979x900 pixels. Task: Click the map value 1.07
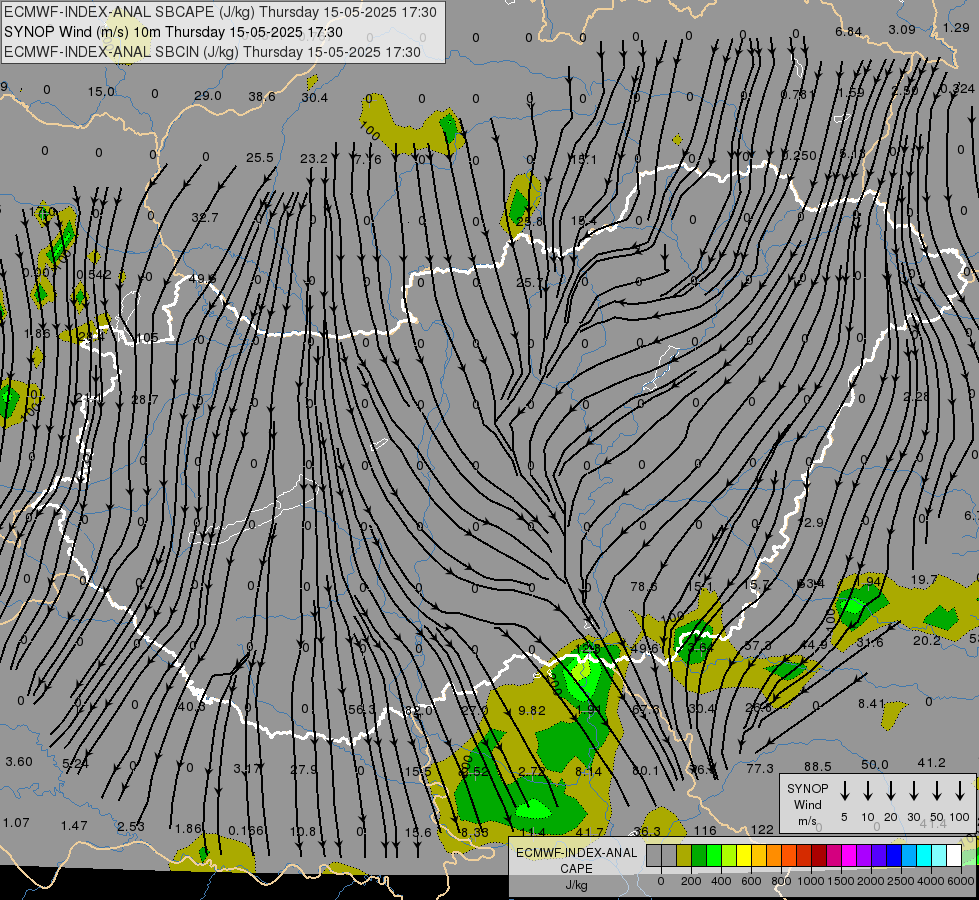[16, 823]
